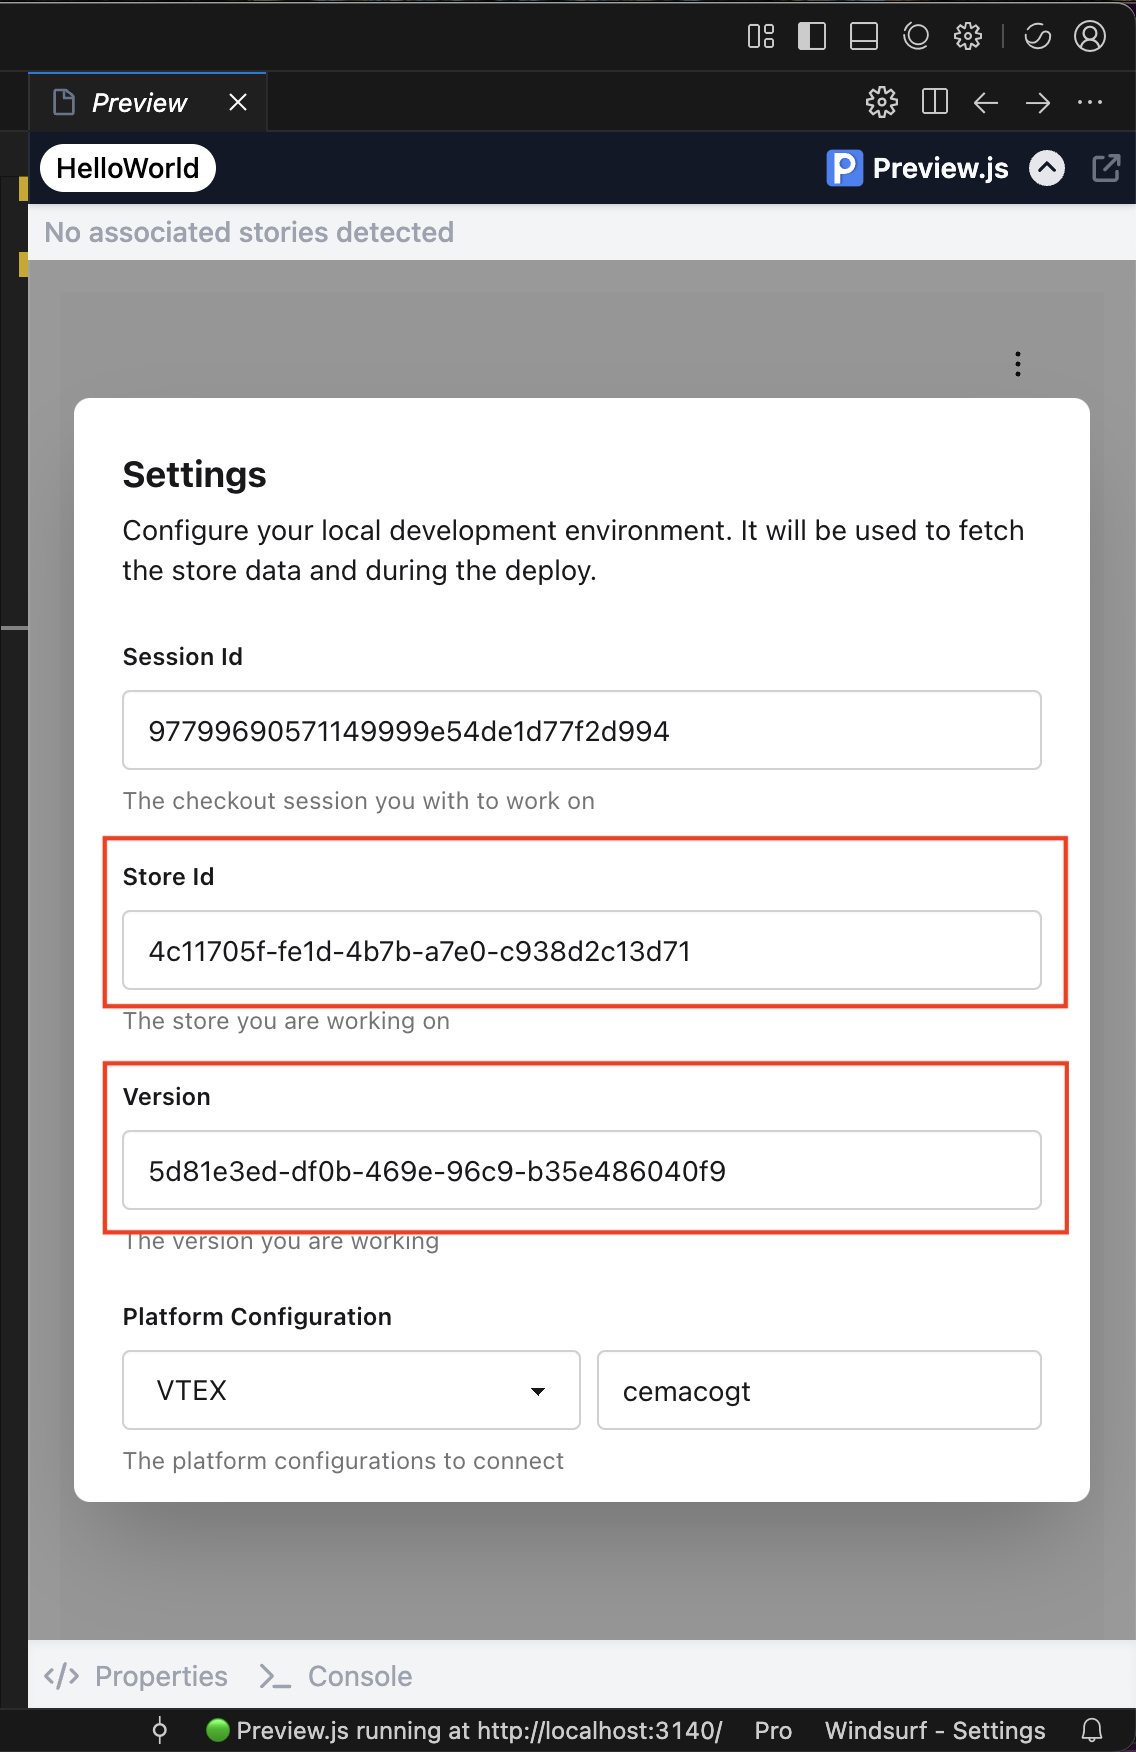The width and height of the screenshot is (1136, 1752).
Task: Toggle the primary side bar icon
Action: pyautogui.click(x=812, y=37)
